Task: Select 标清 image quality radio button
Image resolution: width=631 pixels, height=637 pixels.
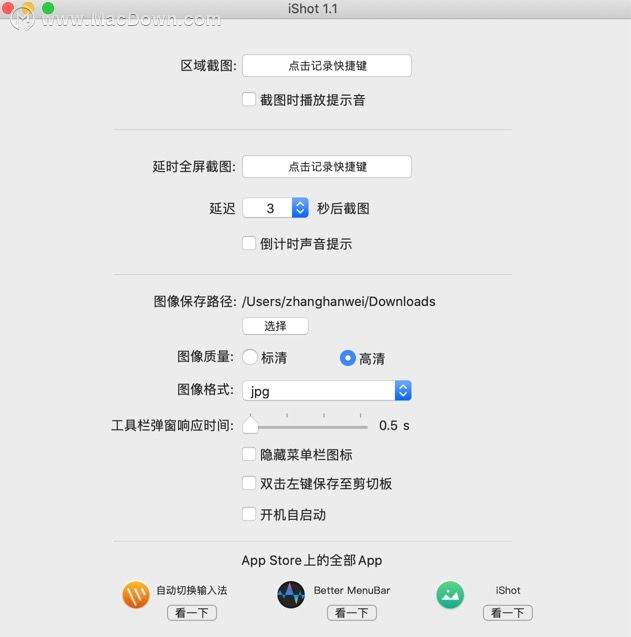Action: (x=250, y=358)
